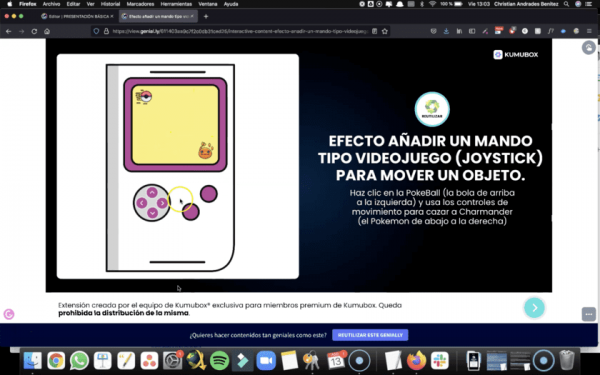
Task: Reload the current page
Action: click(x=34, y=31)
